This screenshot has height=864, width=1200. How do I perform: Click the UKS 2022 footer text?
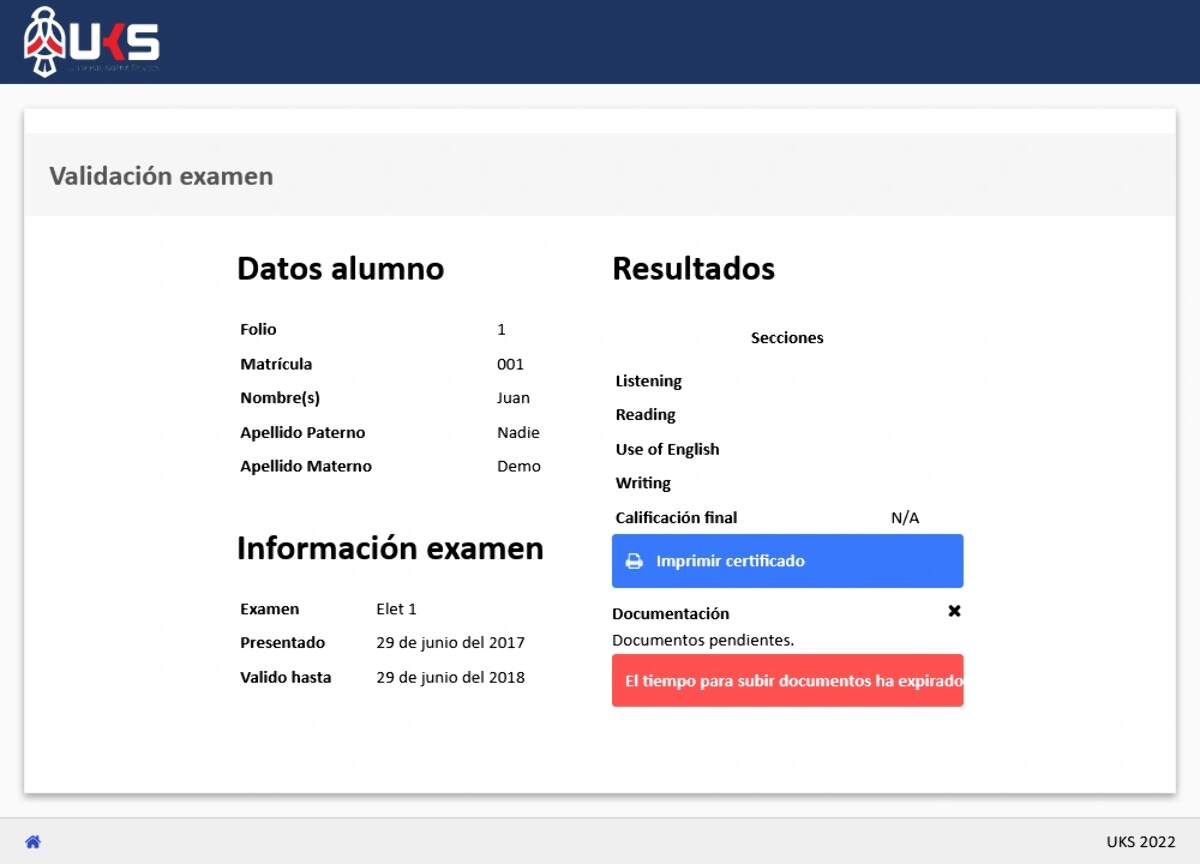[x=1141, y=842]
